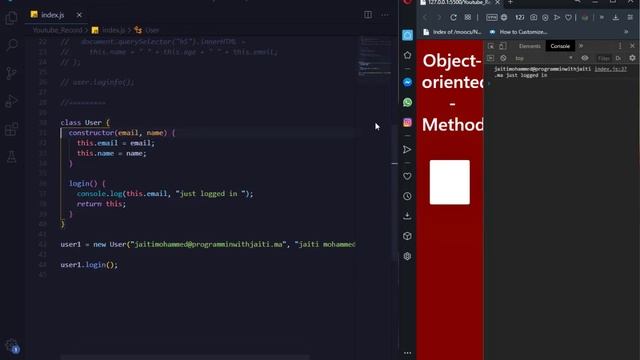
Task: Clear the console
Action: point(503,58)
